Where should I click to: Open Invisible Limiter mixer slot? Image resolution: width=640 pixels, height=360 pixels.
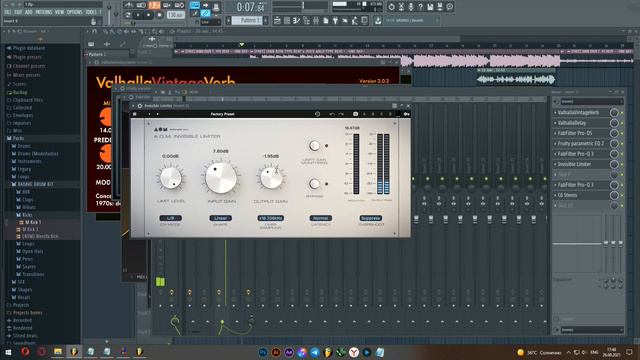click(x=581, y=164)
